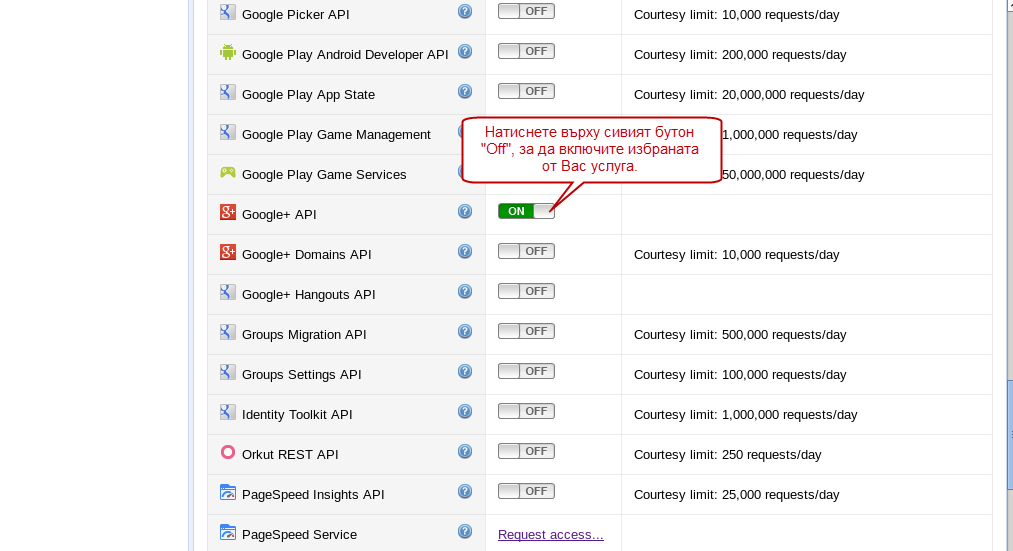Screen dimensions: 1013x551
Task: Turn off the Google+ API switch
Action: pos(526,211)
